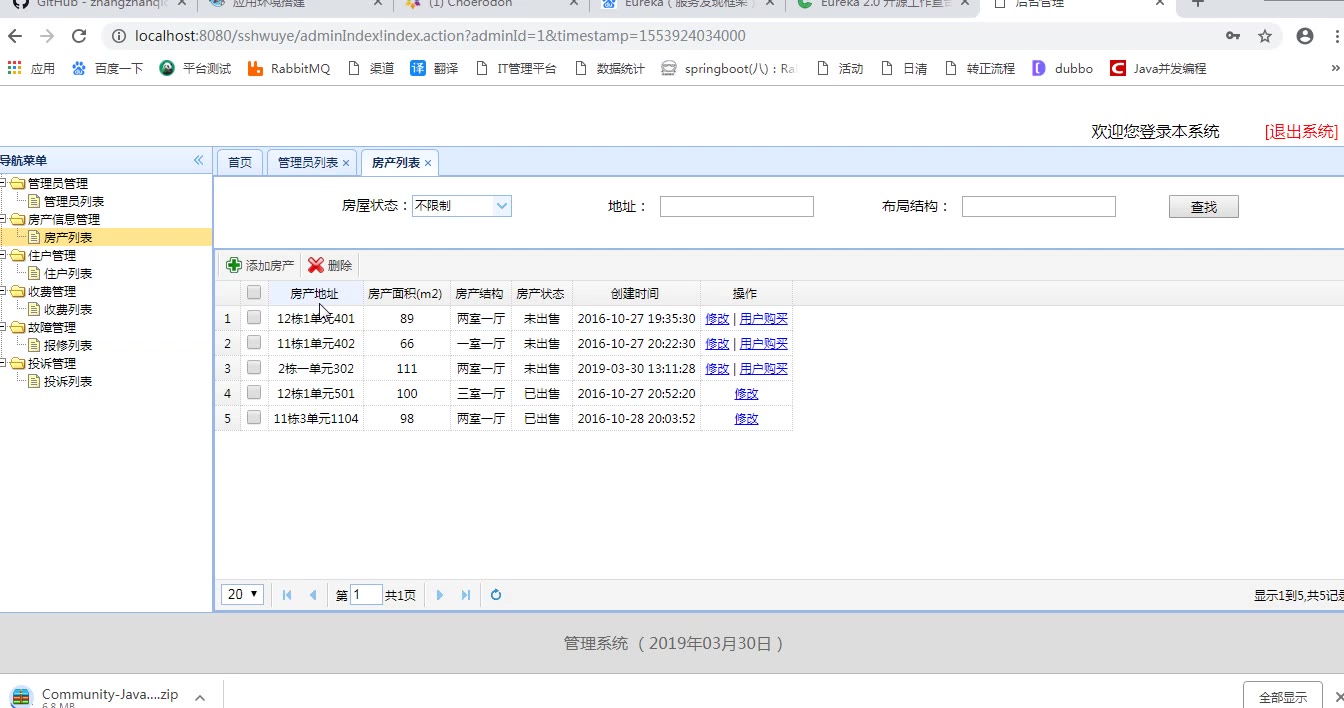The height and width of the screenshot is (708, 1344).
Task: Sort by 创建时间 column header
Action: click(636, 293)
